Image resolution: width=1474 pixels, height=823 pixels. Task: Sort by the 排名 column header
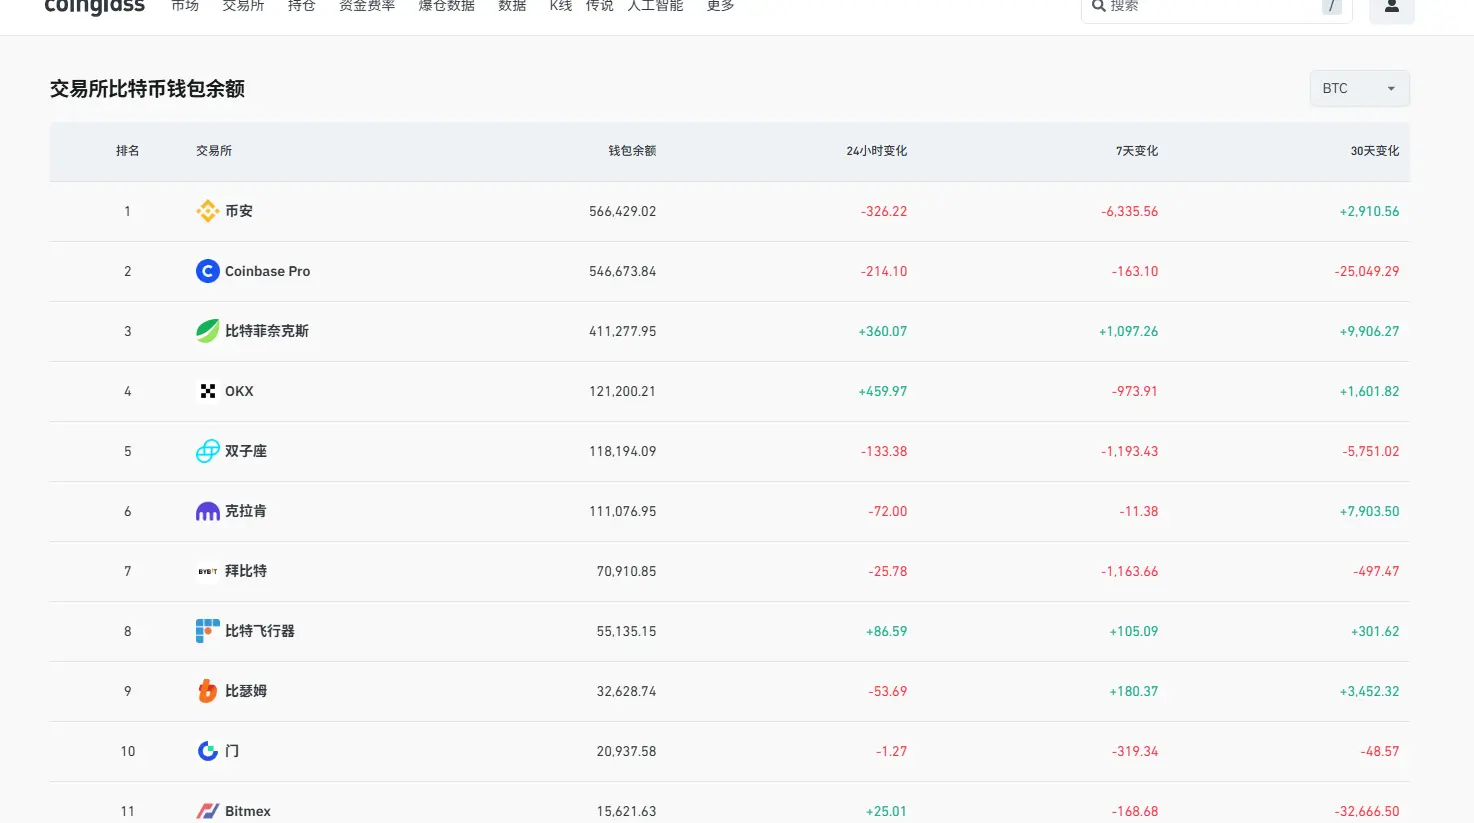(x=128, y=151)
